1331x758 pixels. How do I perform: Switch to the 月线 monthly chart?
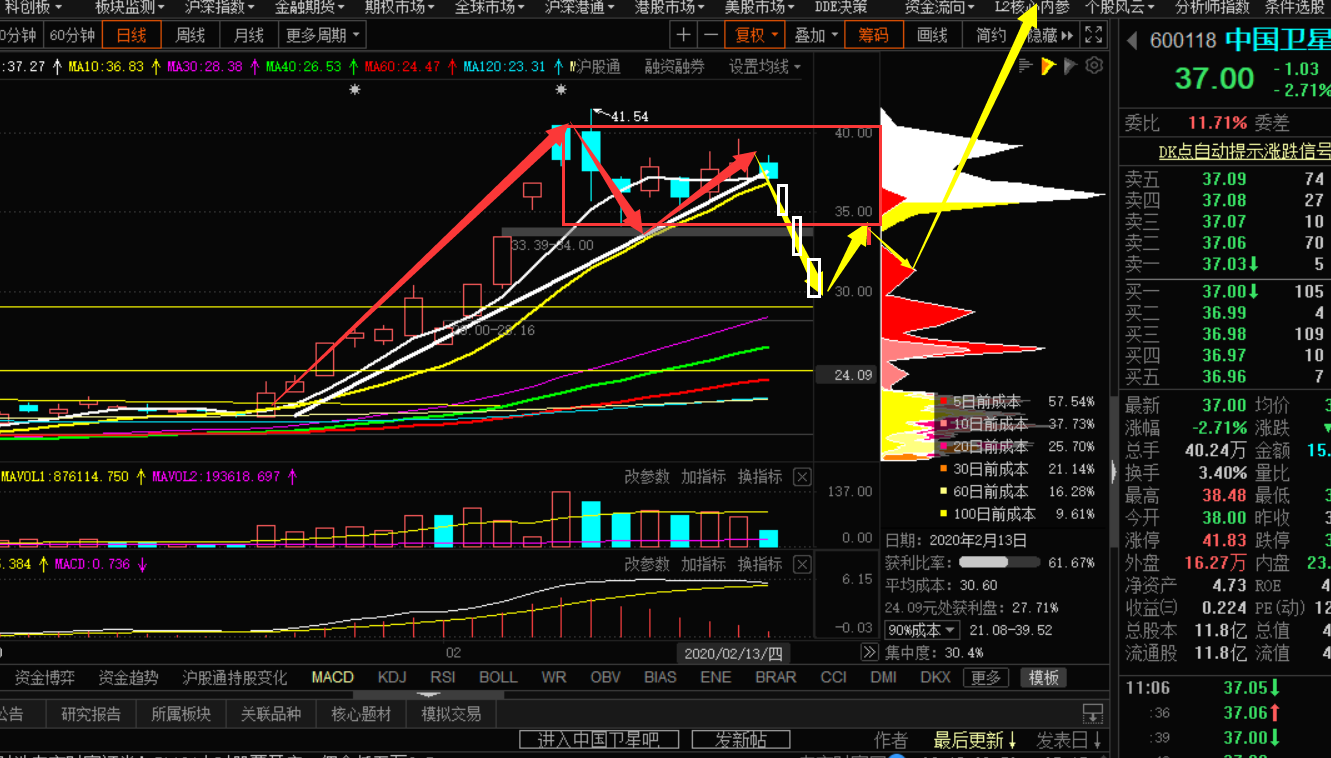click(248, 35)
